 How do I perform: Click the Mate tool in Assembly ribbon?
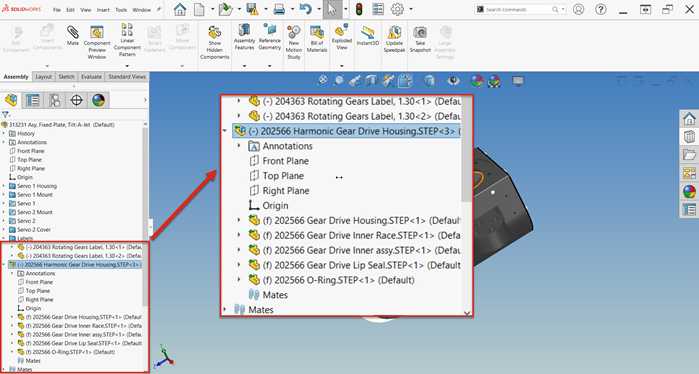click(x=73, y=36)
